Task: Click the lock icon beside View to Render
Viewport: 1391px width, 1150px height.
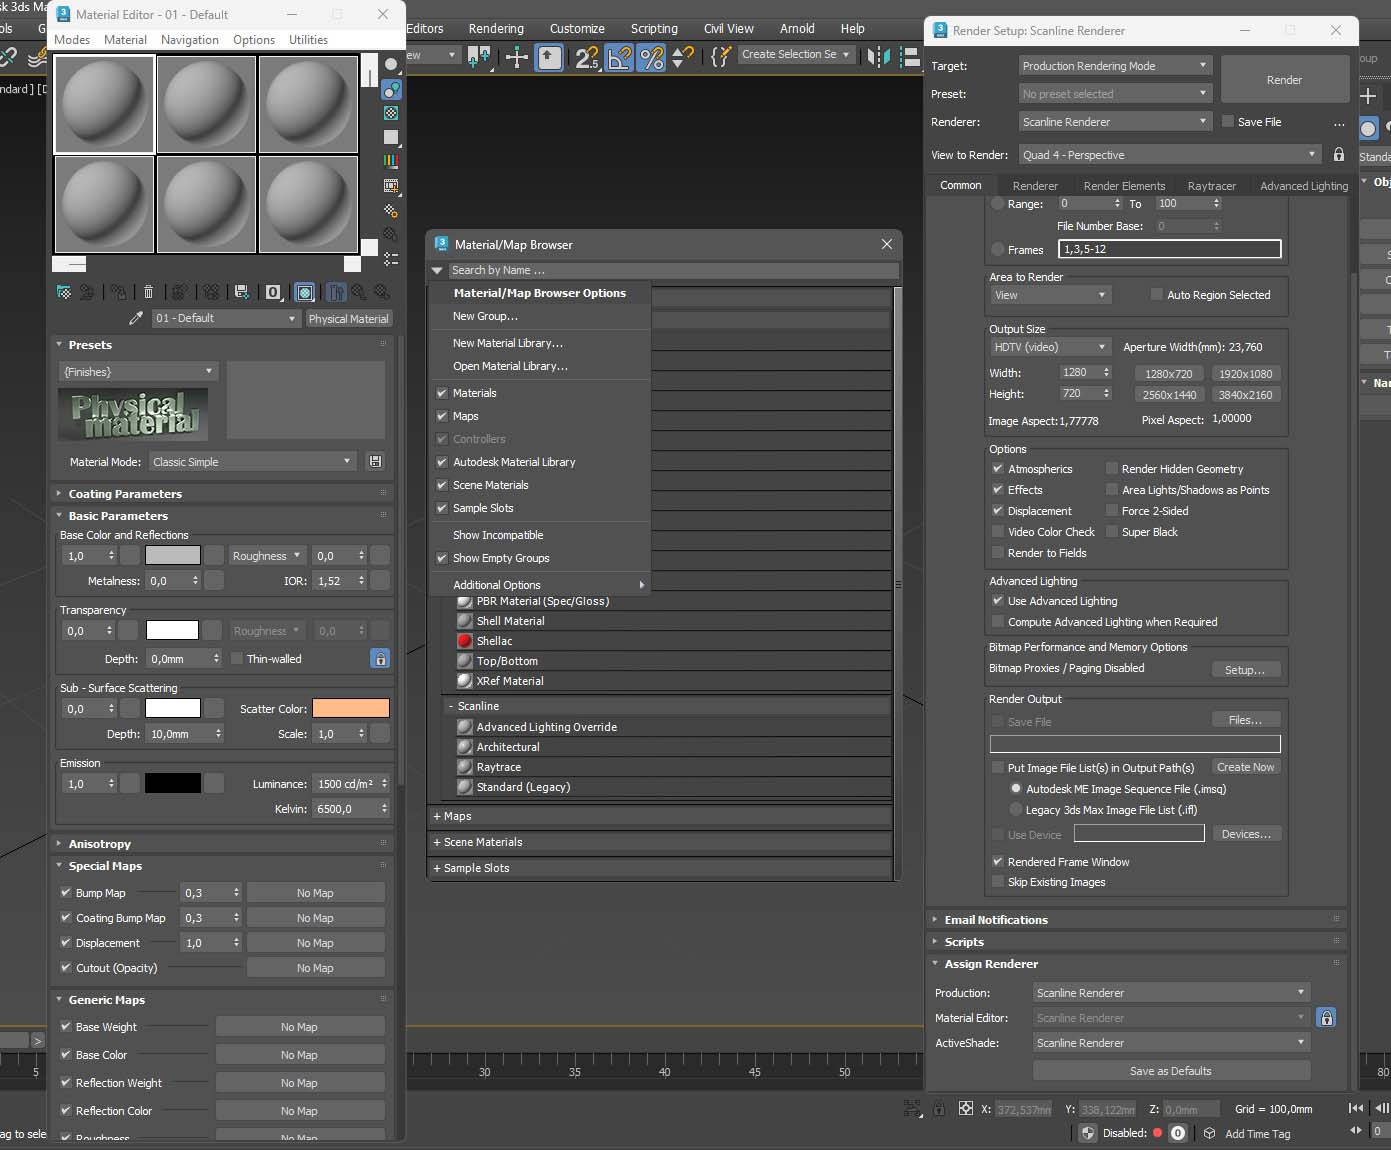Action: pyautogui.click(x=1339, y=154)
